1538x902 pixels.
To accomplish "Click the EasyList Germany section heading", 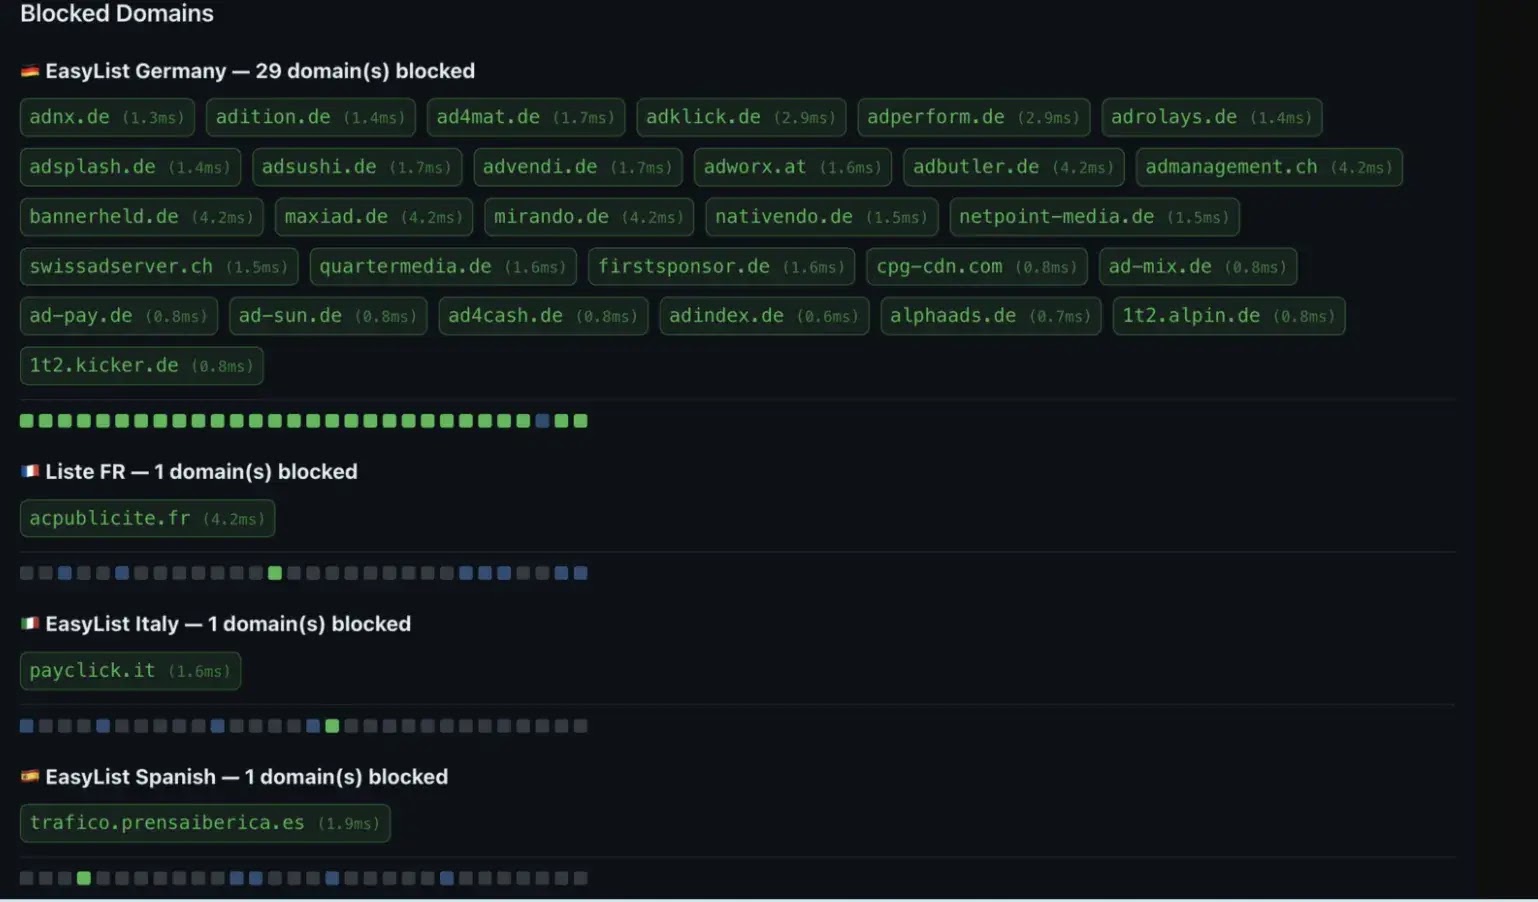I will (248, 71).
